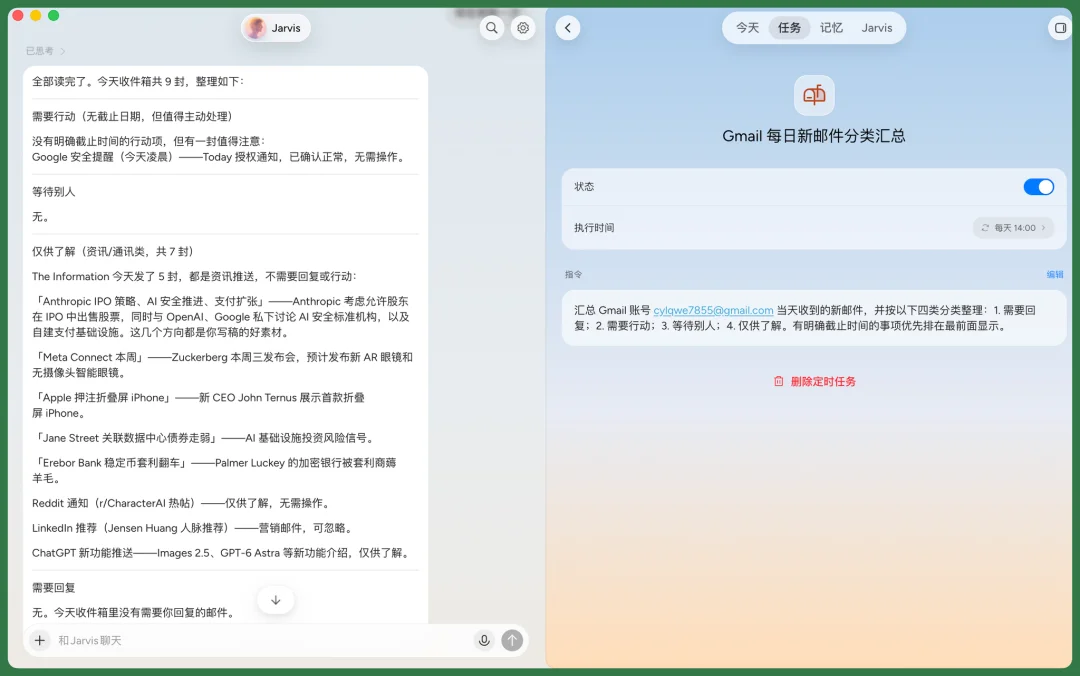Click the Anthropic IPO 策略 summary paragraph
The width and height of the screenshot is (1080, 676).
click(221, 317)
